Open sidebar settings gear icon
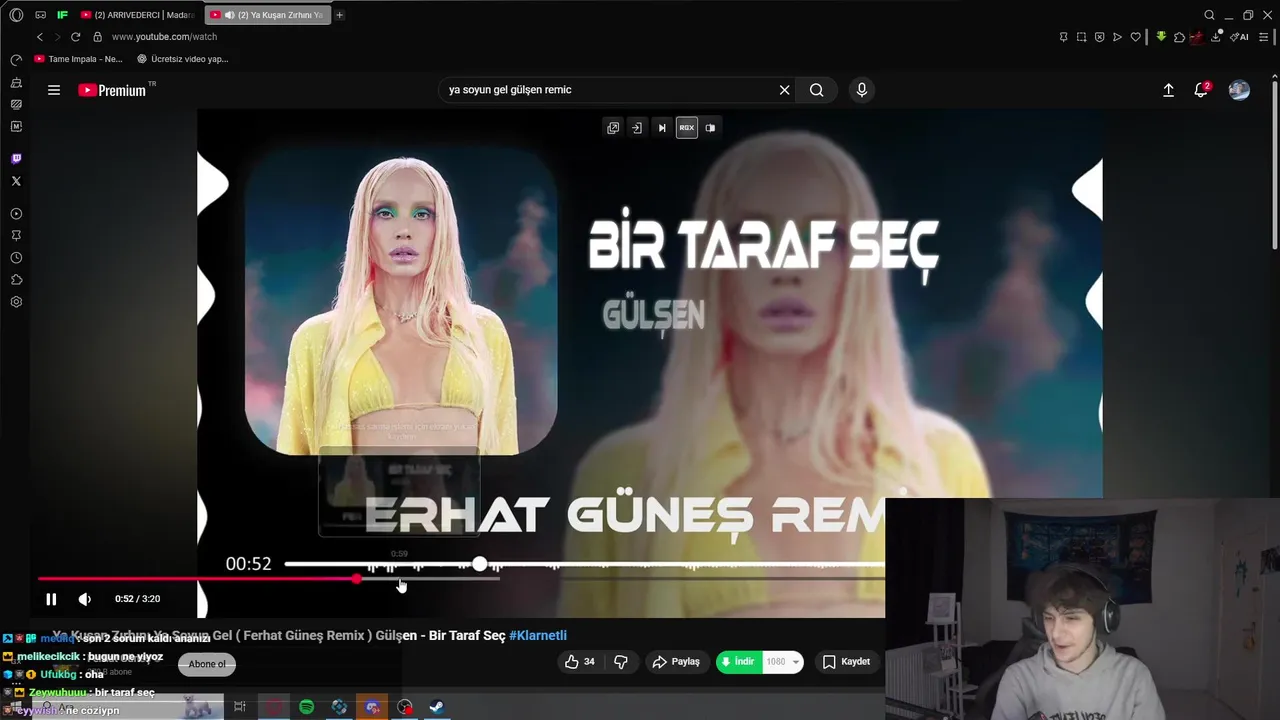Image resolution: width=1280 pixels, height=720 pixels. 16,302
